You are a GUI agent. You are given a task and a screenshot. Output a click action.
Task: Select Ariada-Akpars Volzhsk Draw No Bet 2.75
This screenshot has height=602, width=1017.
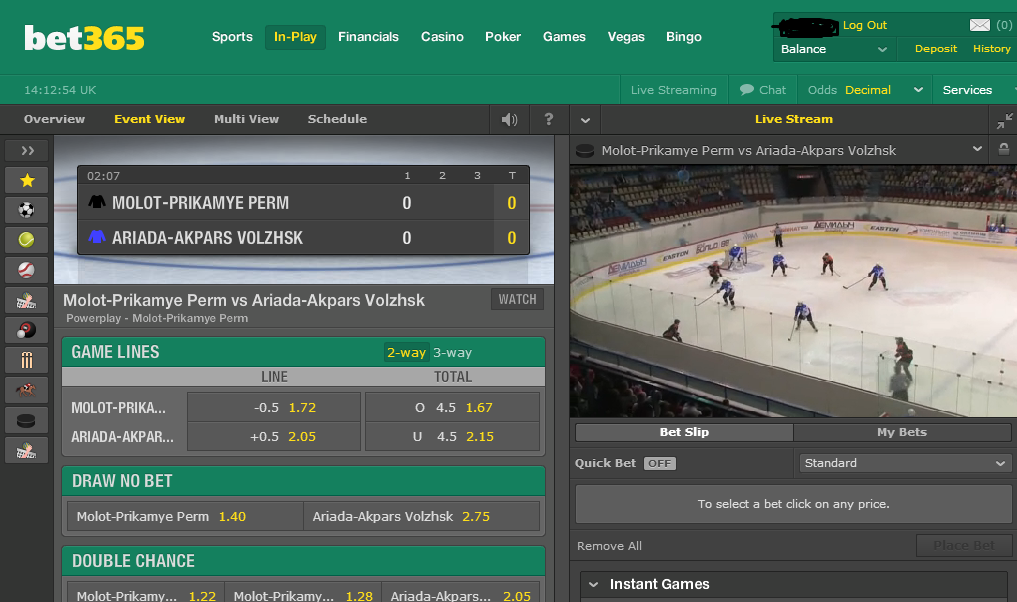pyautogui.click(x=422, y=516)
